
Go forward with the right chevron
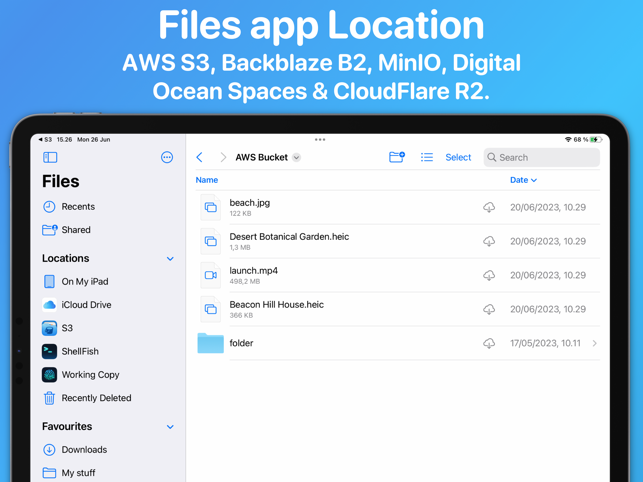coord(223,157)
